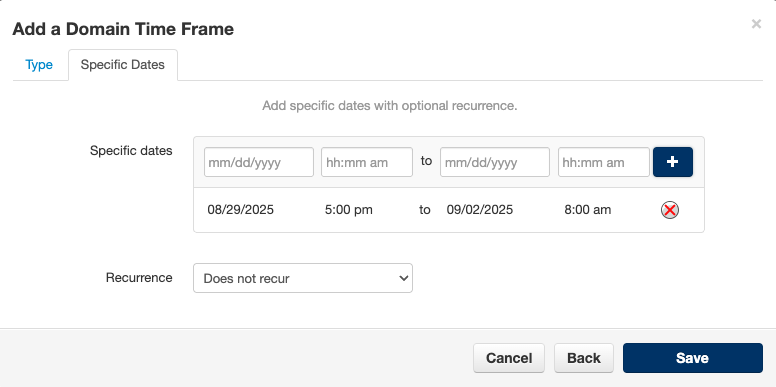Save the domain time frame
Screen dimensions: 776x387
coord(693,358)
